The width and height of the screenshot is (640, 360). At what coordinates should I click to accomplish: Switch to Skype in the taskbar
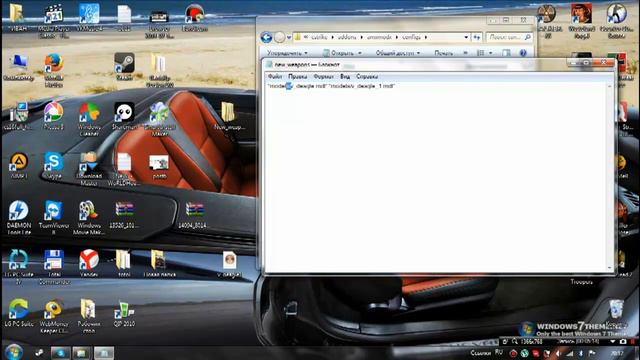point(60,353)
